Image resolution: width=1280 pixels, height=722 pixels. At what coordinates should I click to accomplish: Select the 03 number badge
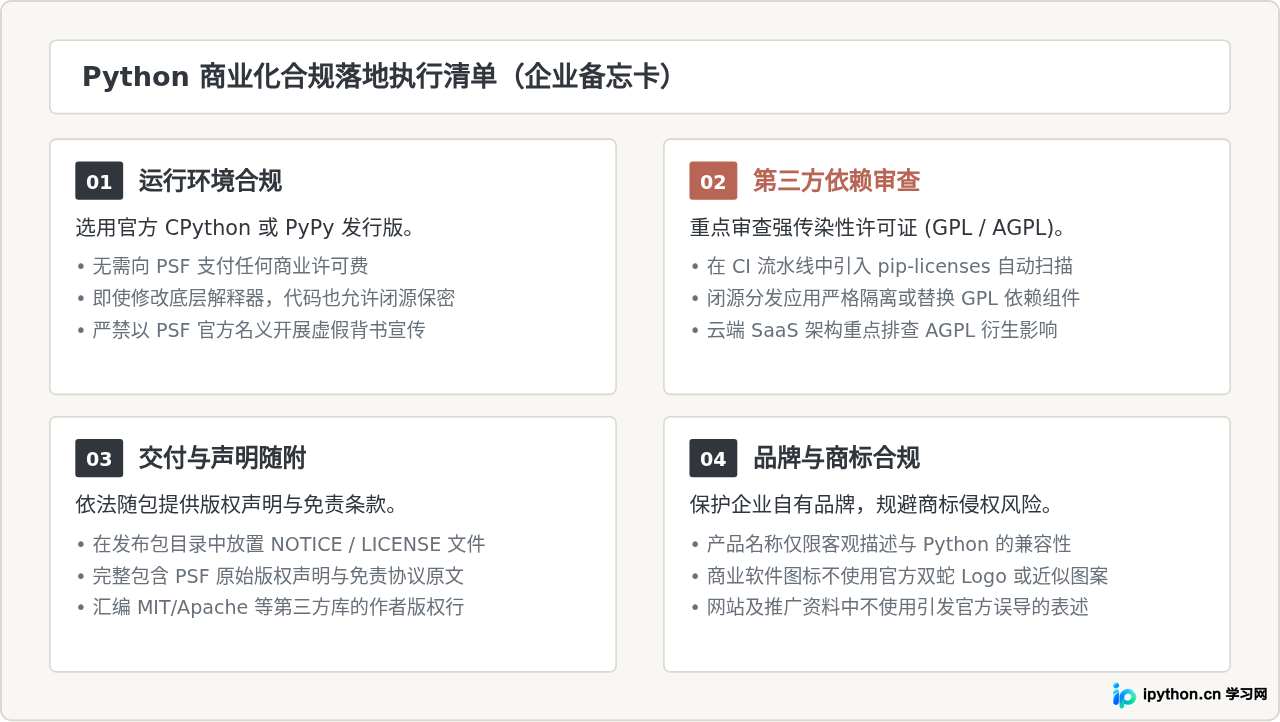pyautogui.click(x=99, y=458)
